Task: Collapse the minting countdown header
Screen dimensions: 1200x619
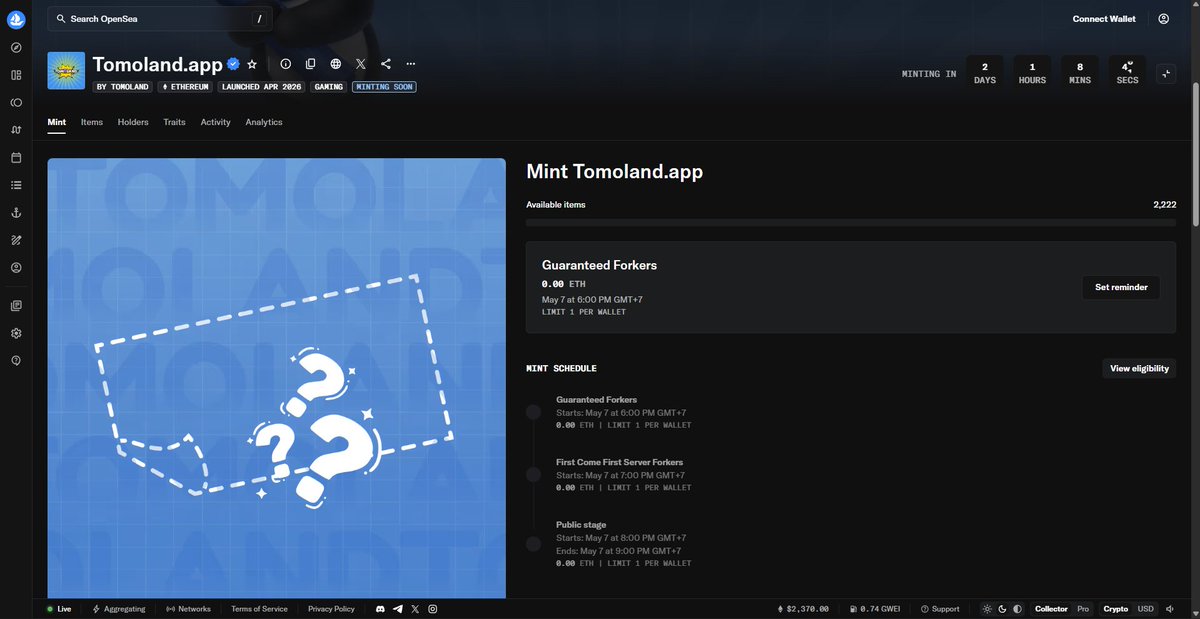Action: (1165, 74)
